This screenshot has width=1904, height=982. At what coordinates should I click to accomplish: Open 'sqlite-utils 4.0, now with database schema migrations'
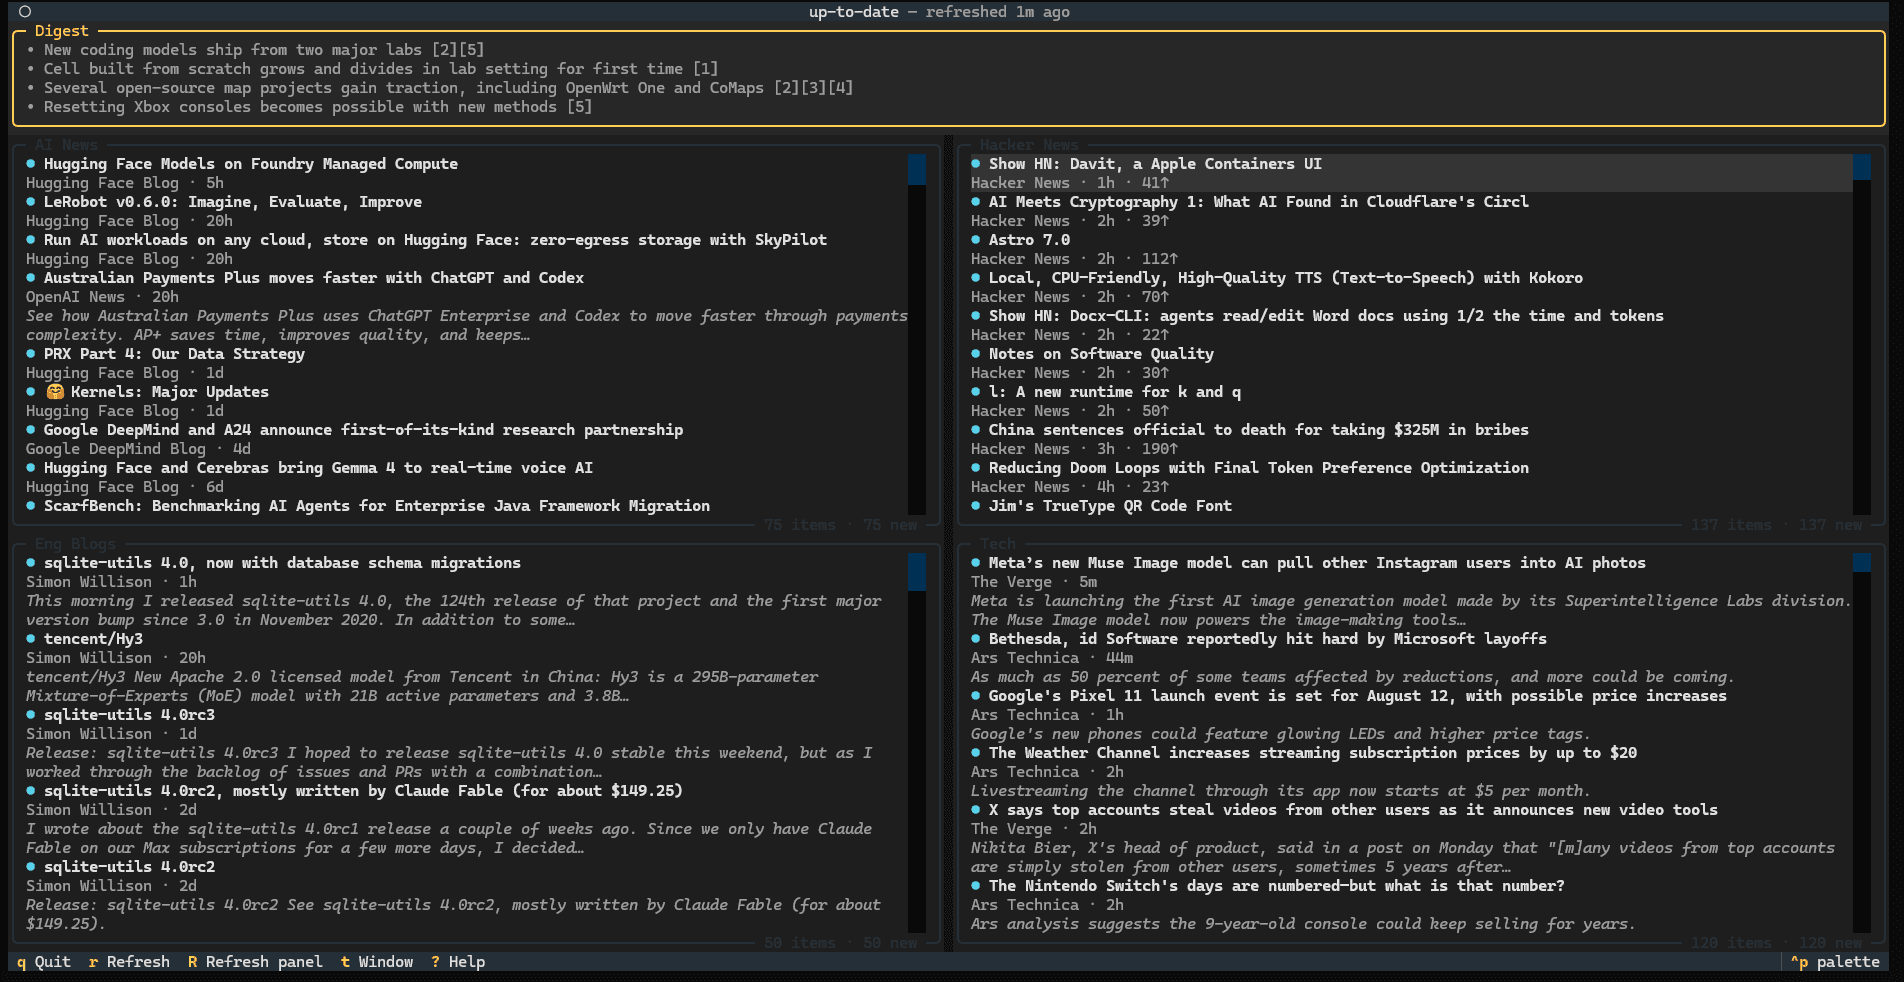pos(282,563)
